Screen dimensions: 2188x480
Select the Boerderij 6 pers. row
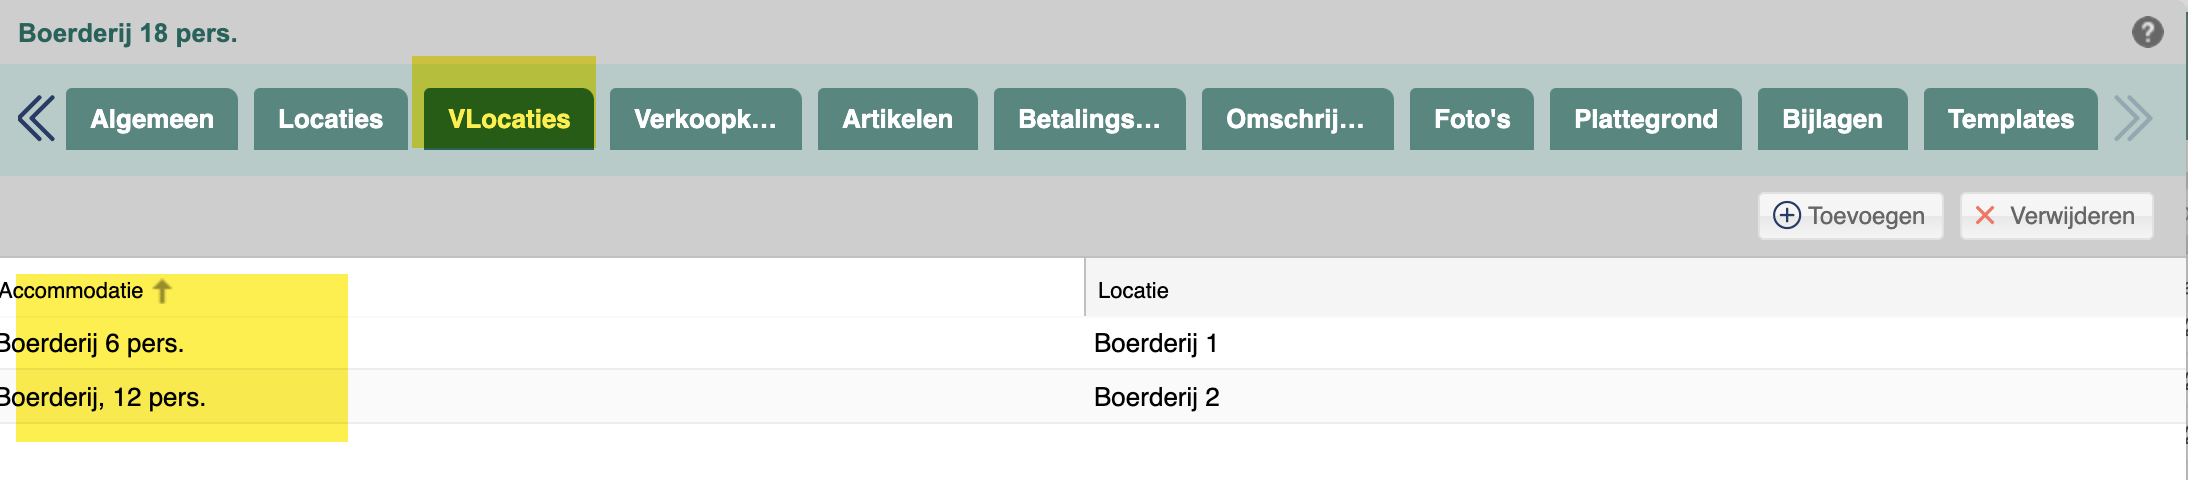tap(1092, 343)
